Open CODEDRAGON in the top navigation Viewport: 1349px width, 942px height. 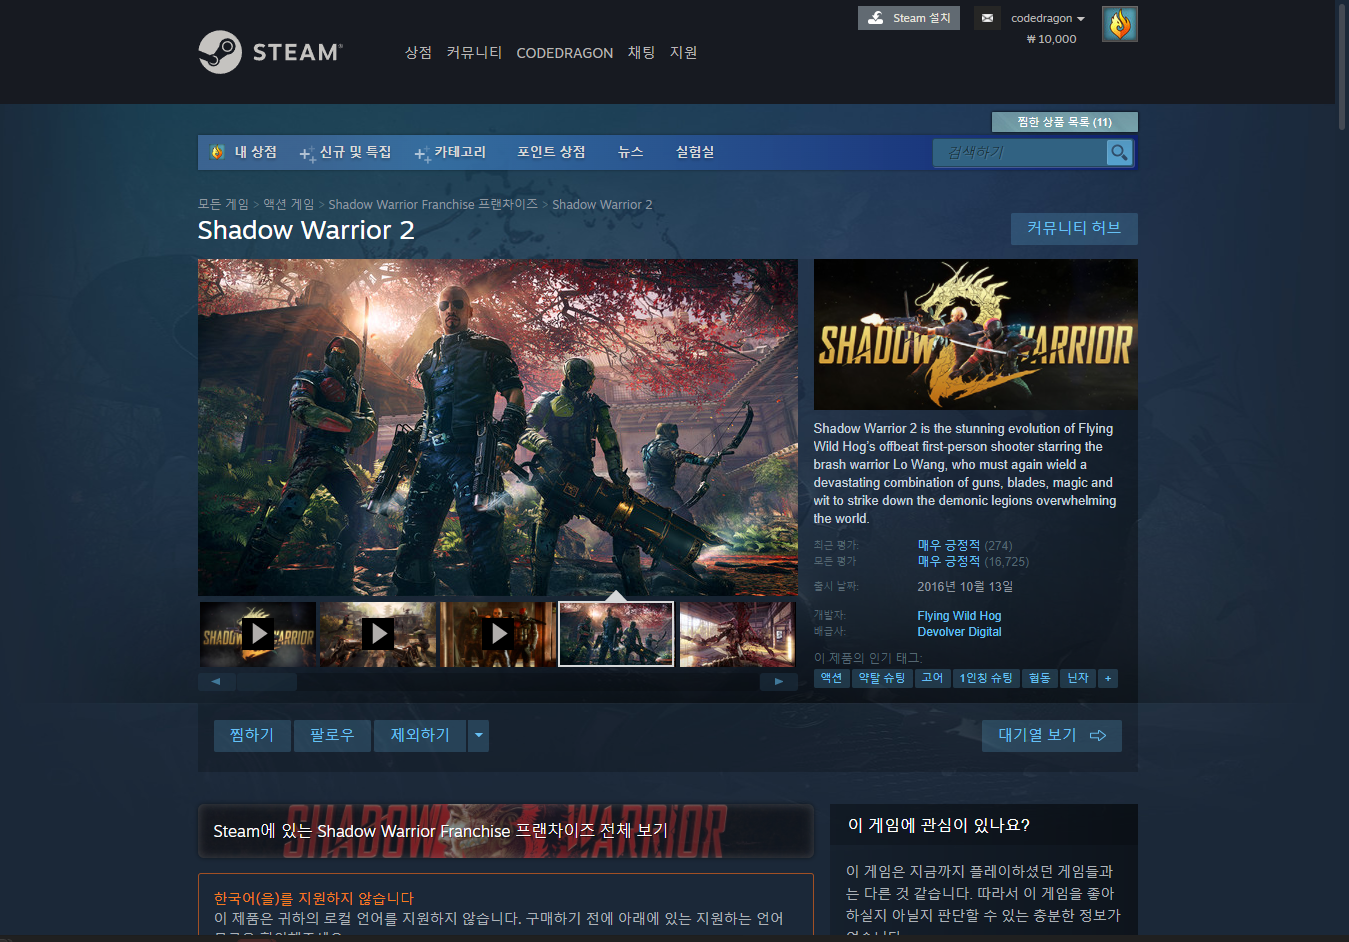[x=565, y=53]
